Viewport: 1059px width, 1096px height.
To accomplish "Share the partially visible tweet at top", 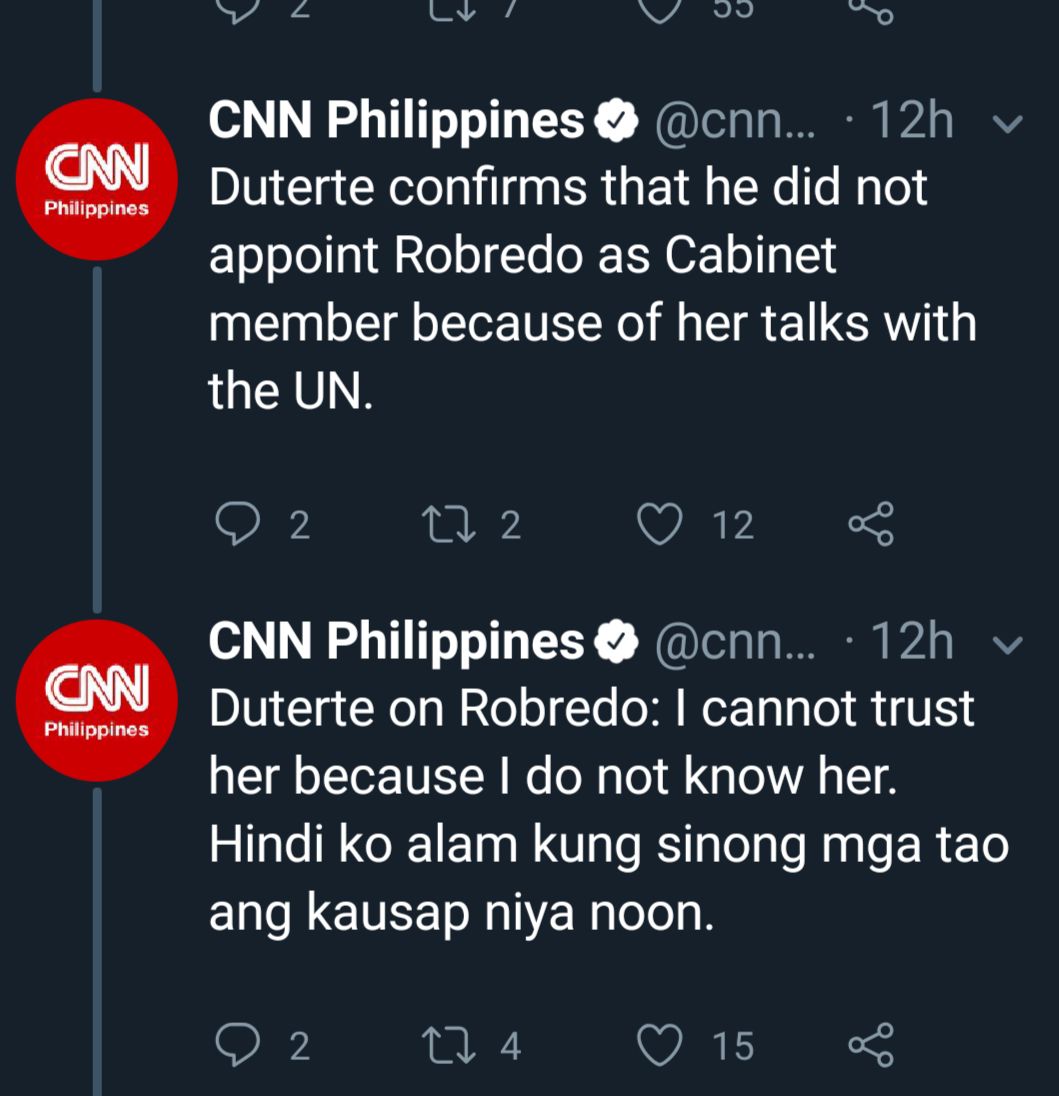I will 870,10.
